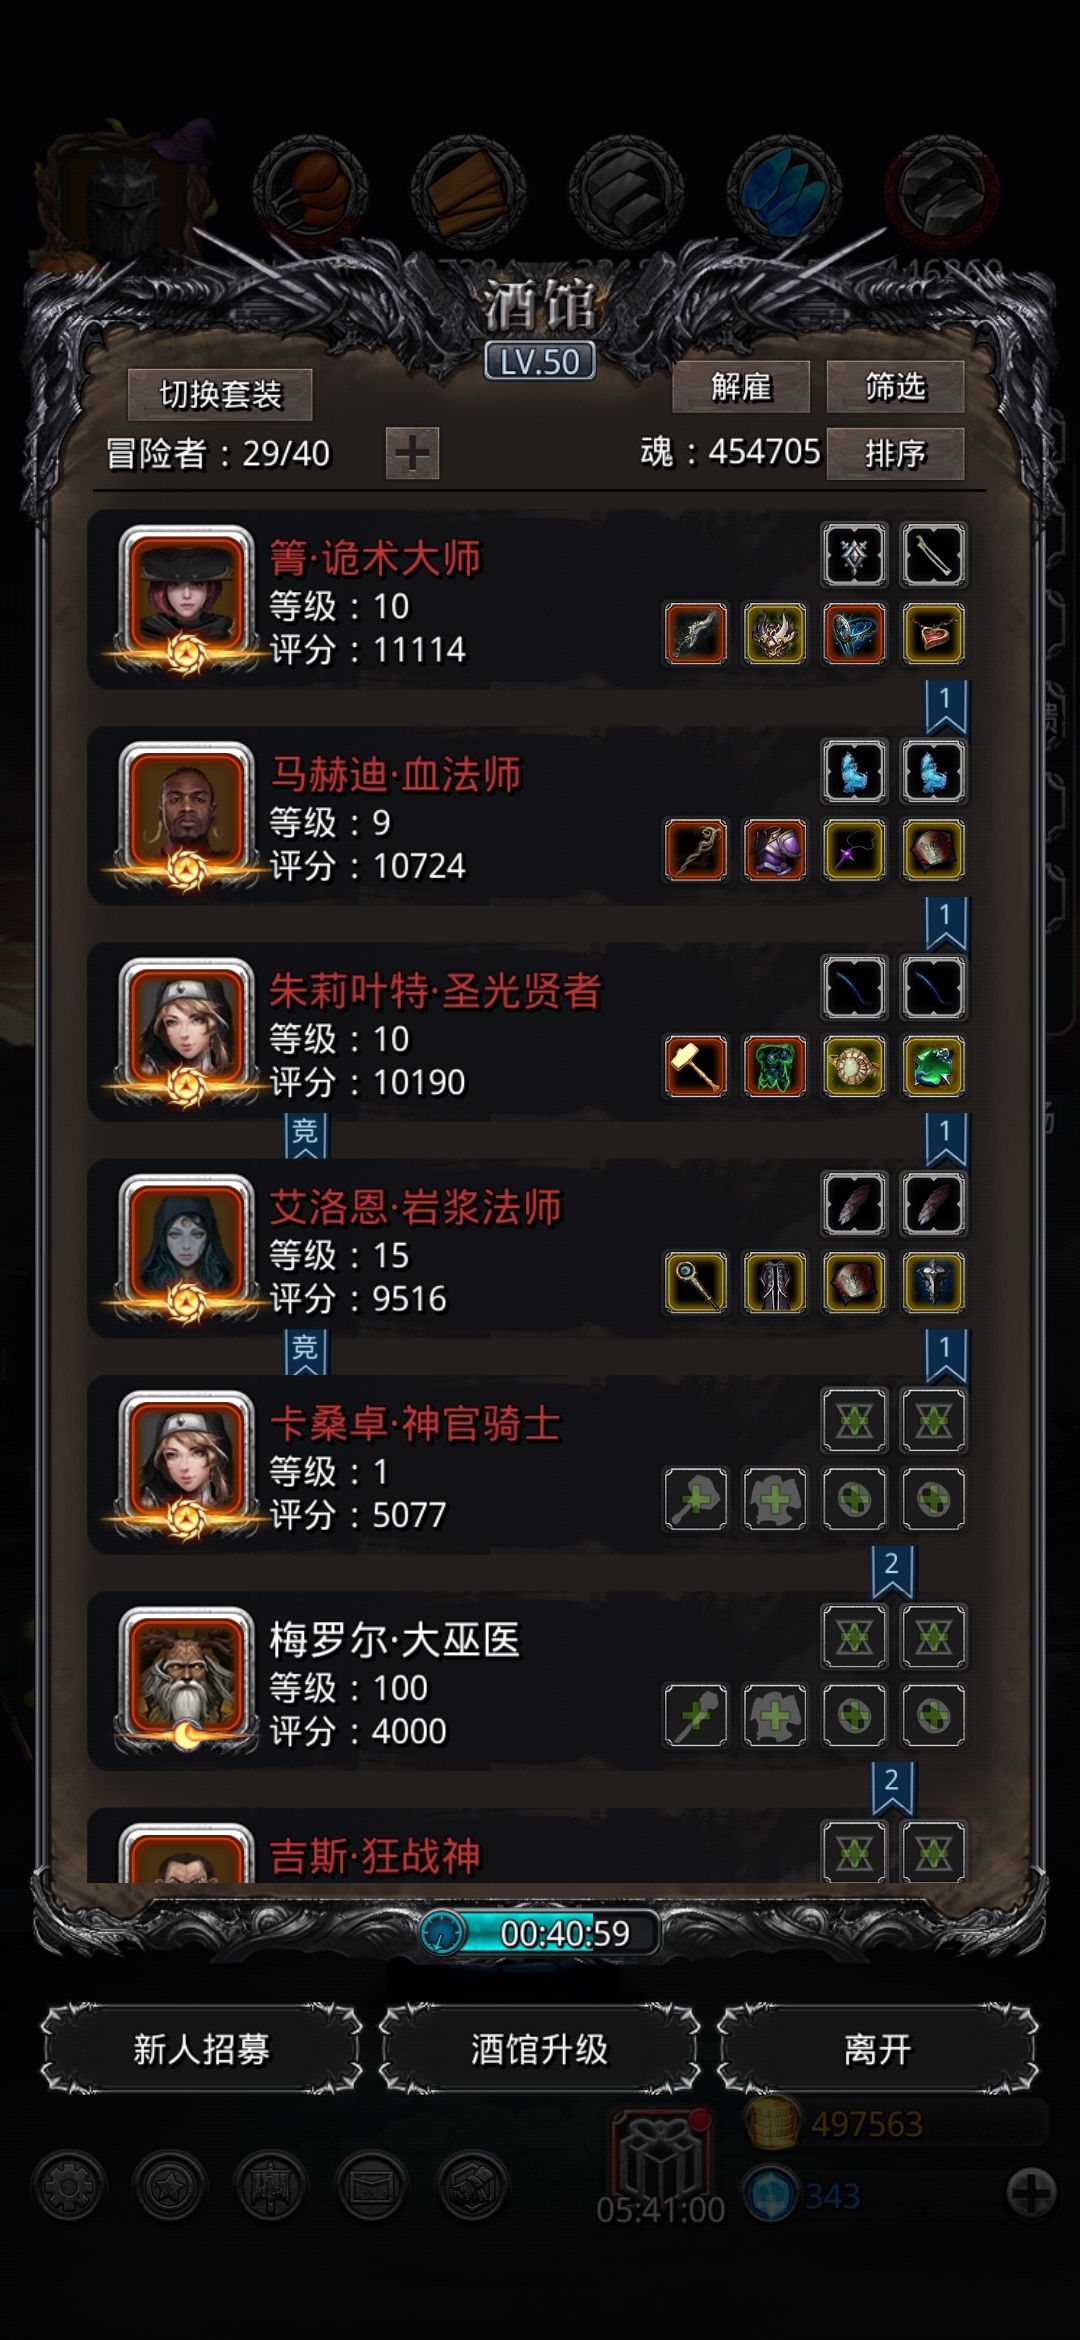Open the green gem ring of 朱莉叶特
1080x2340 pixels.
[933, 1066]
